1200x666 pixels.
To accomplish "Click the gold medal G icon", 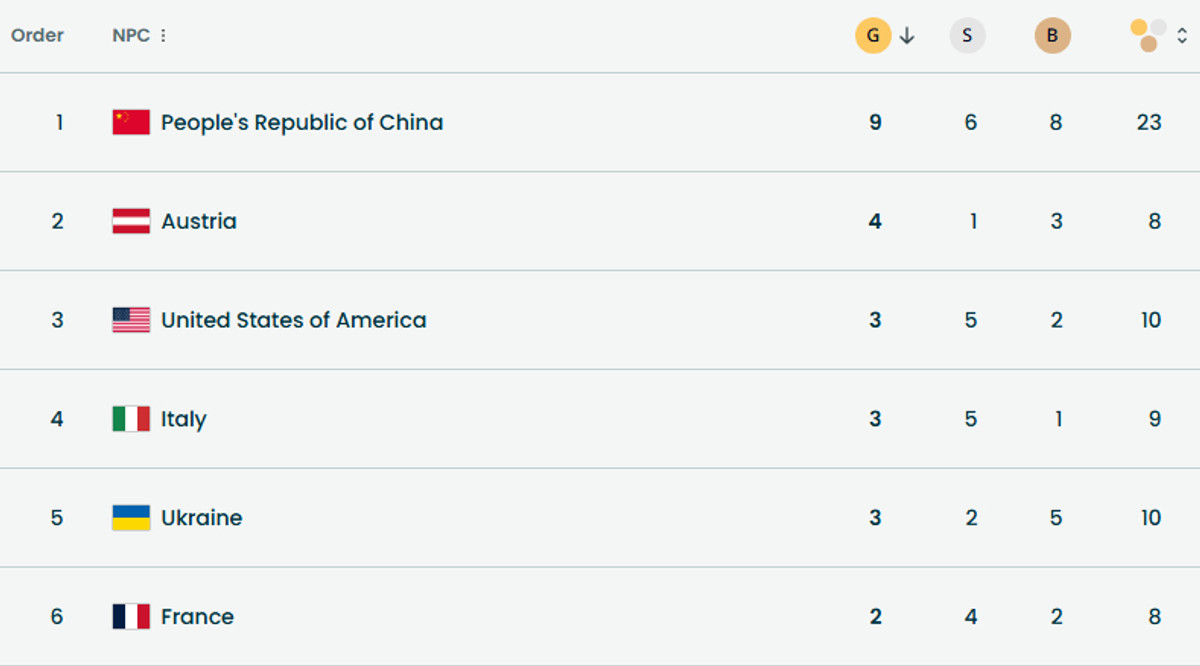I will [873, 36].
